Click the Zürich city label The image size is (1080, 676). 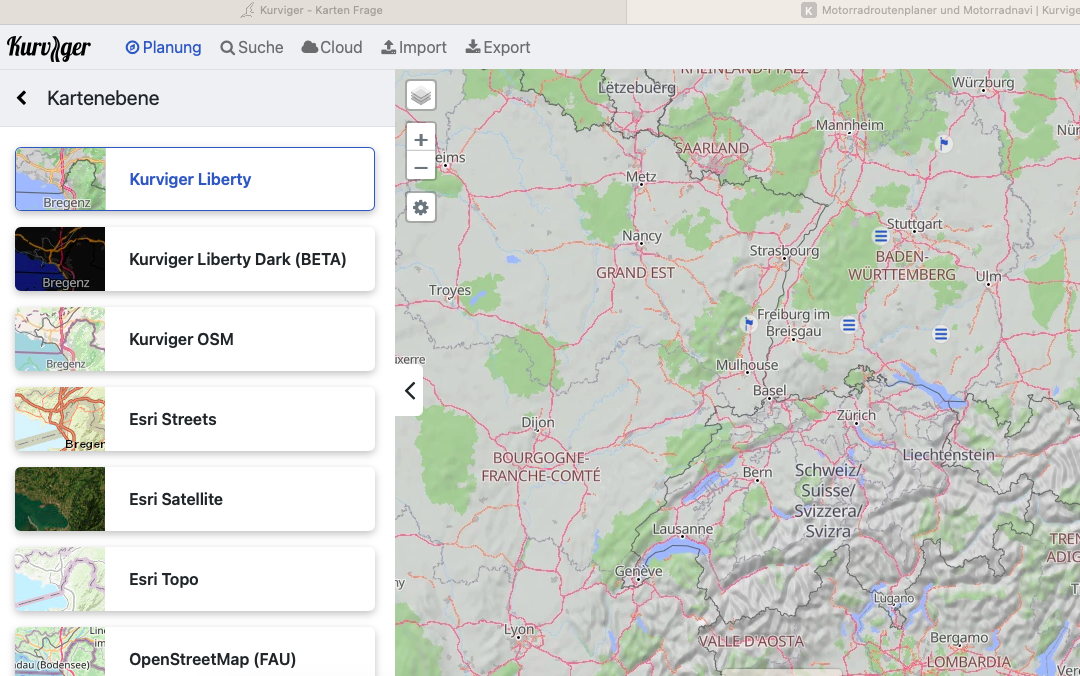tap(856, 415)
